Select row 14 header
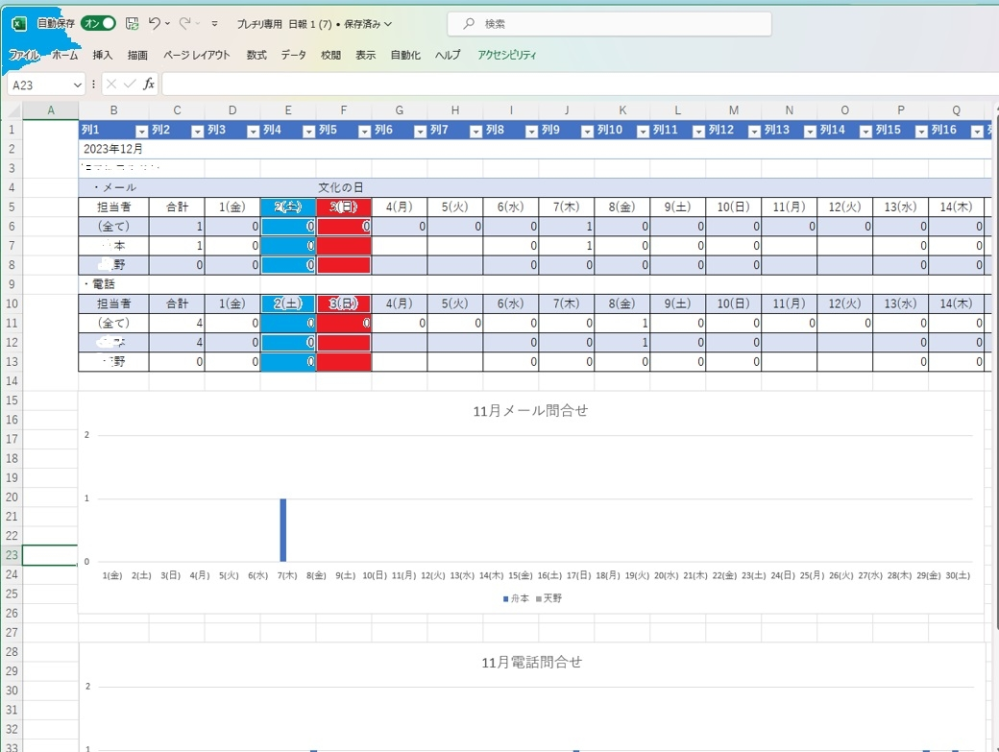The height and width of the screenshot is (752, 999). (11, 381)
